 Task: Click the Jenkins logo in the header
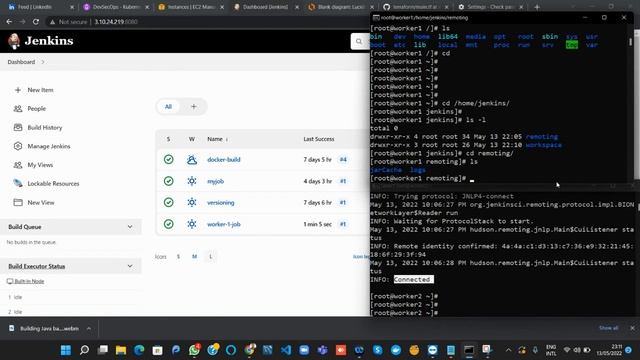[x=40, y=41]
